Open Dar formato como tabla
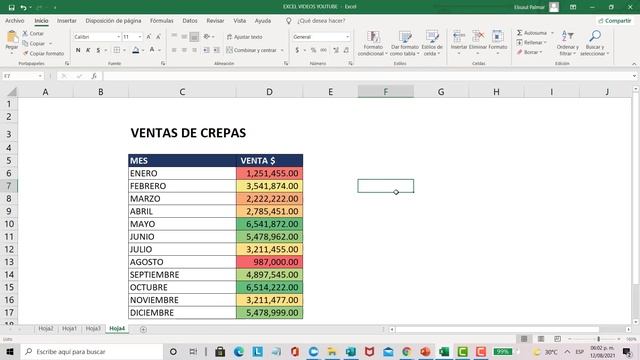This screenshot has height=360, width=640. coord(404,43)
